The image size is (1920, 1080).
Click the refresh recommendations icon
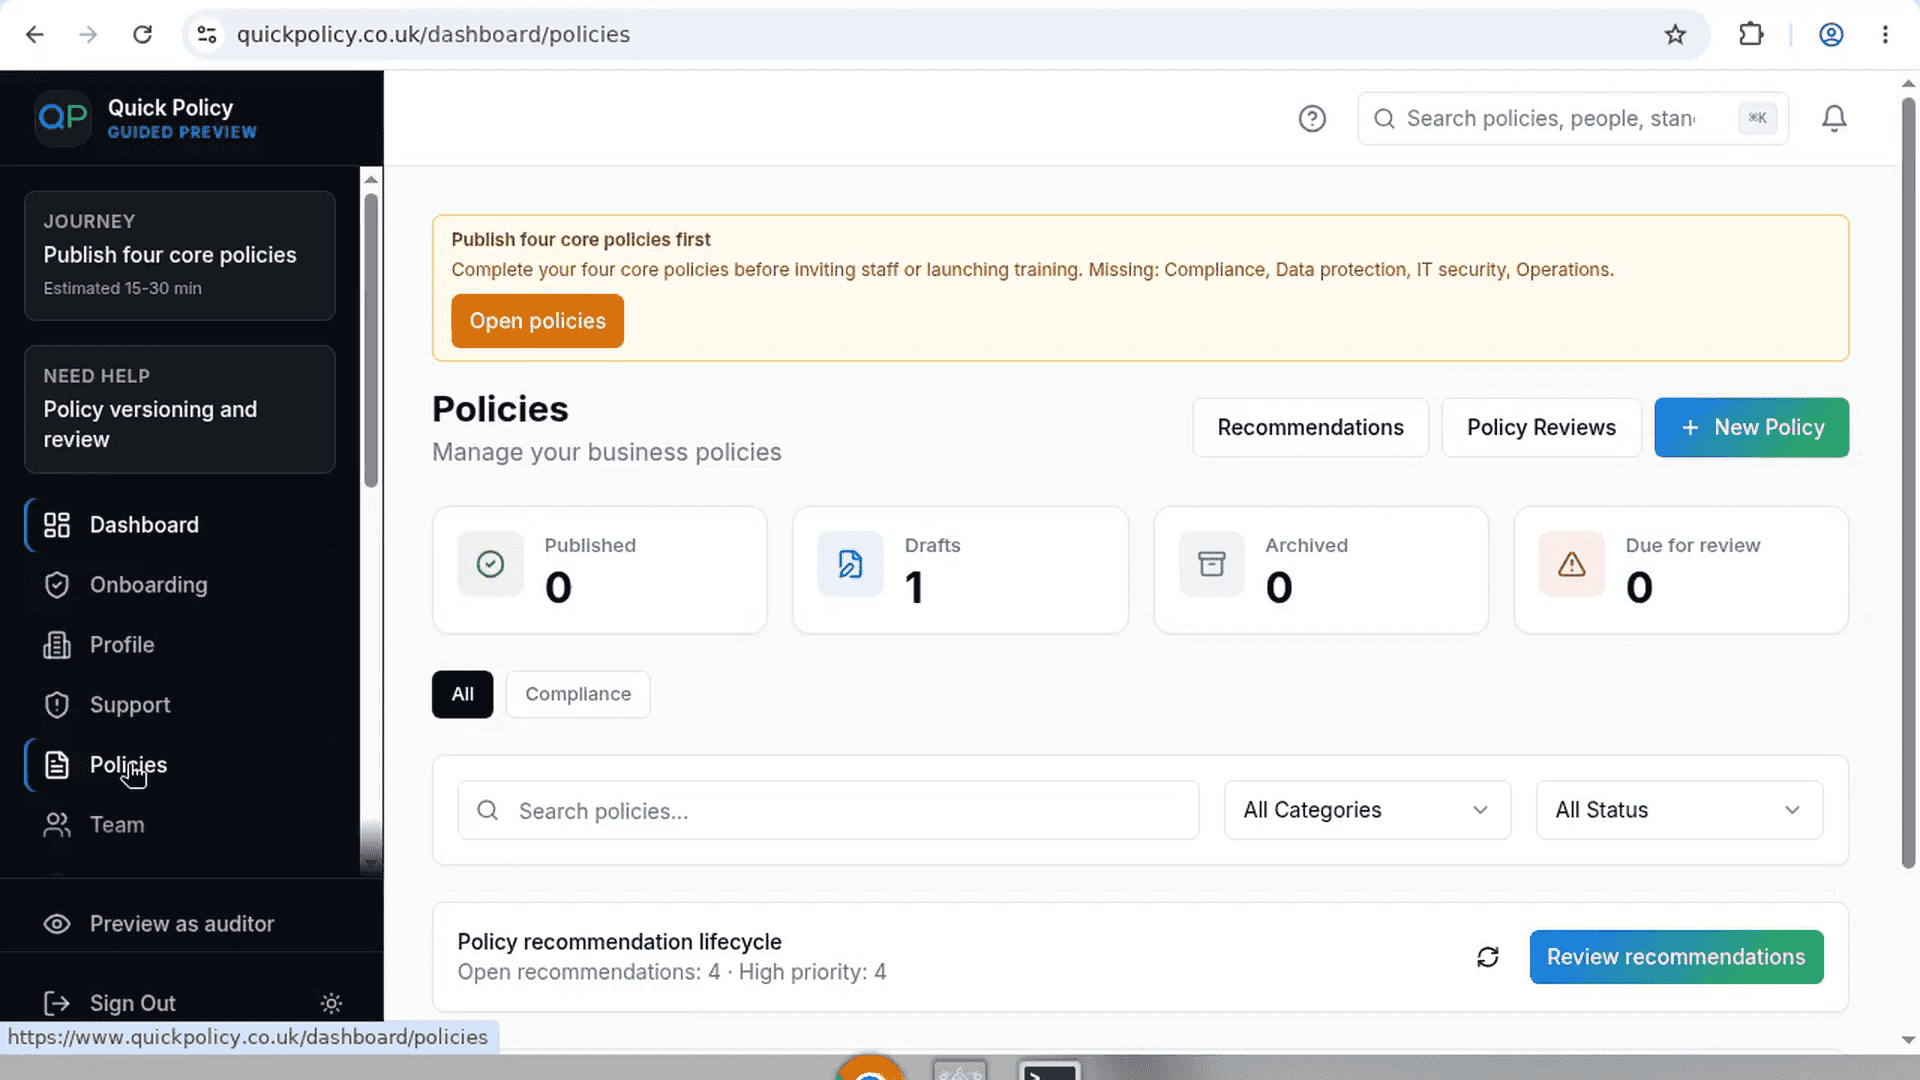click(1488, 957)
